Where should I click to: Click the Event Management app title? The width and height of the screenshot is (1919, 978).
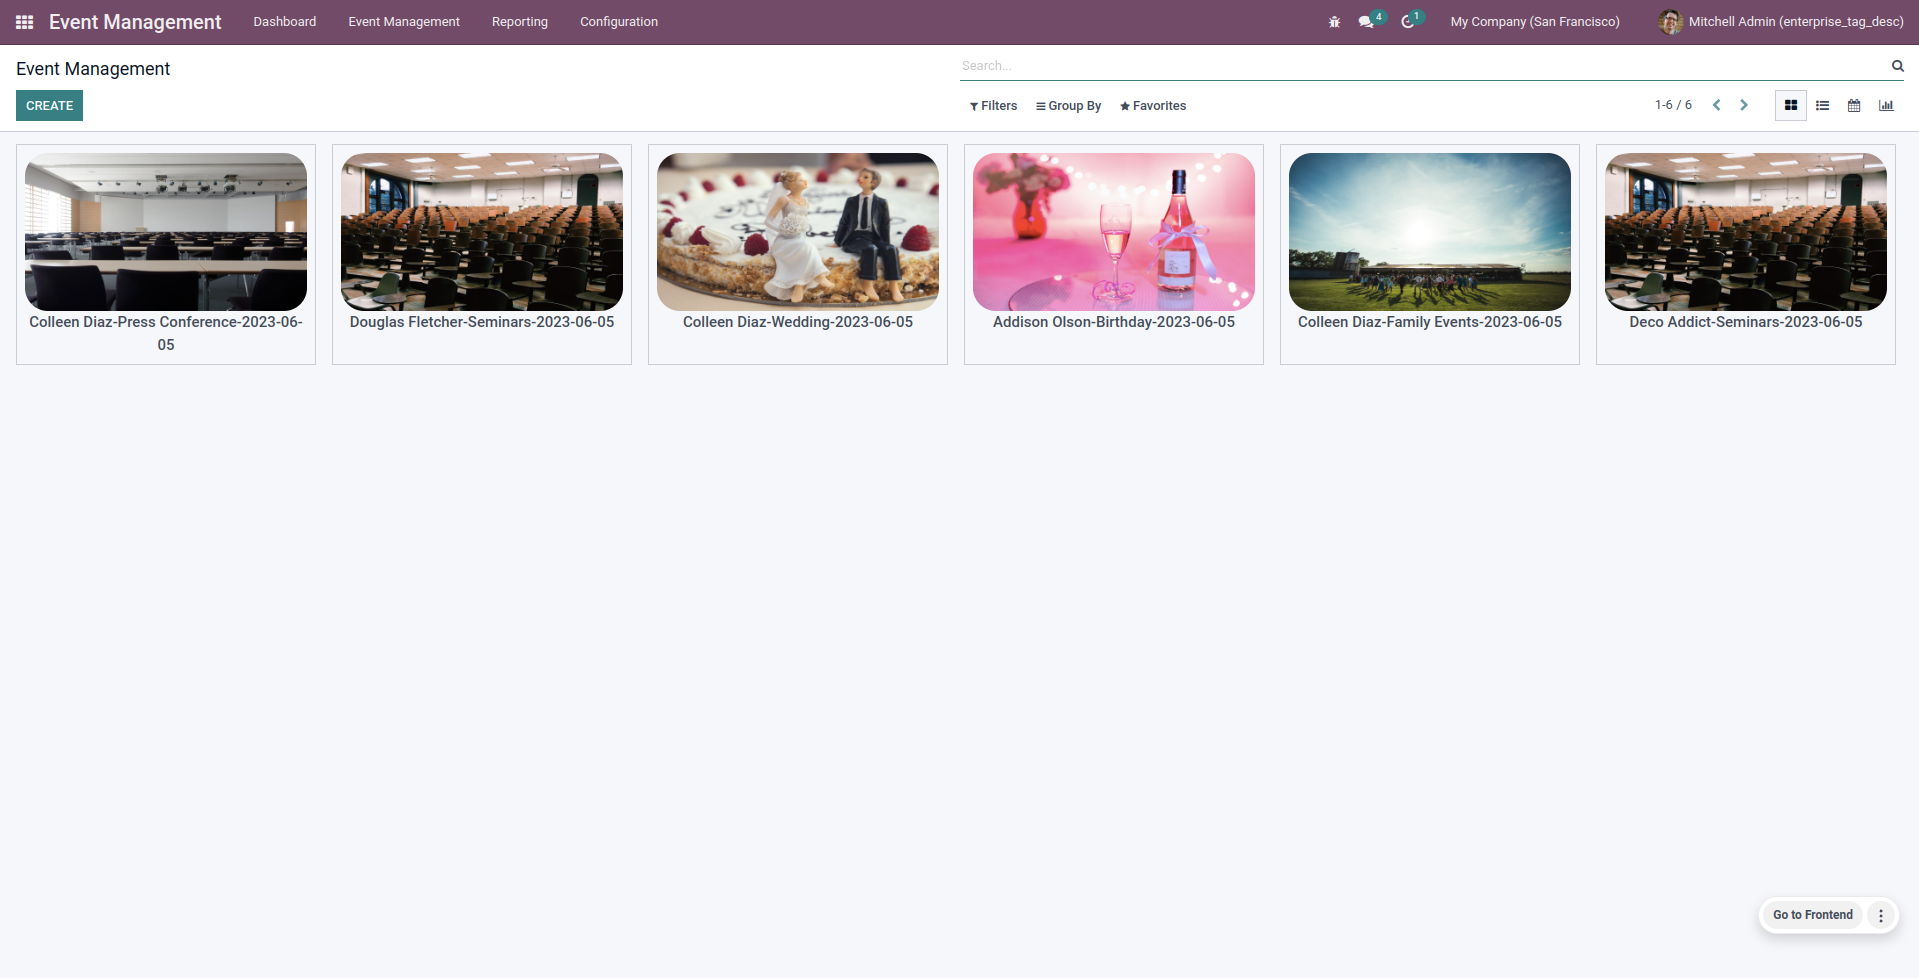coord(135,22)
